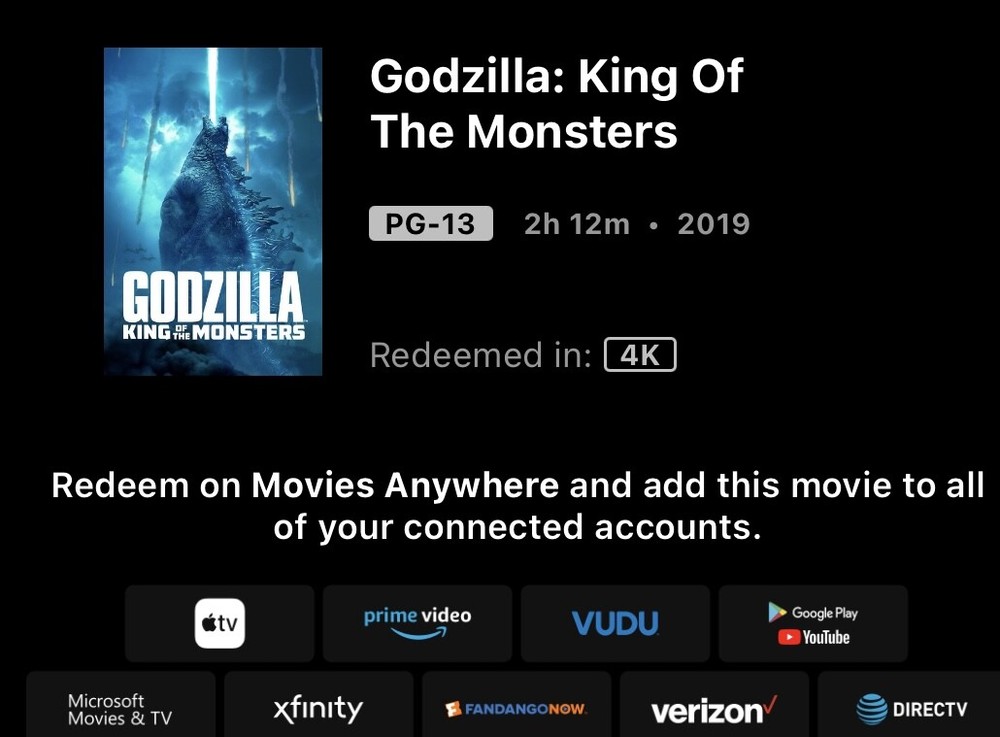
Task: Open the Microsoft Movies & TV tile
Action: [x=120, y=709]
